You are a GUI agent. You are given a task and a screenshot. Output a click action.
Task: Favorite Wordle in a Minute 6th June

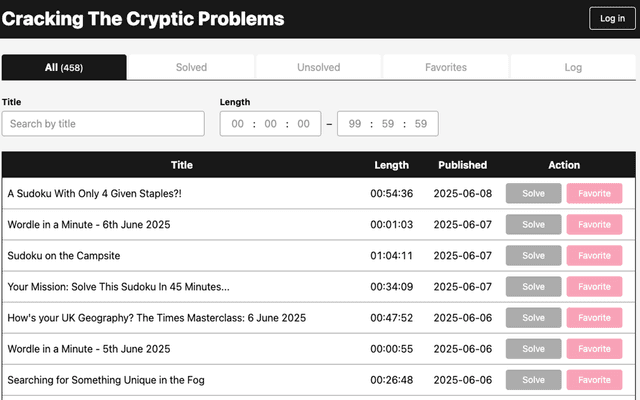tap(594, 224)
